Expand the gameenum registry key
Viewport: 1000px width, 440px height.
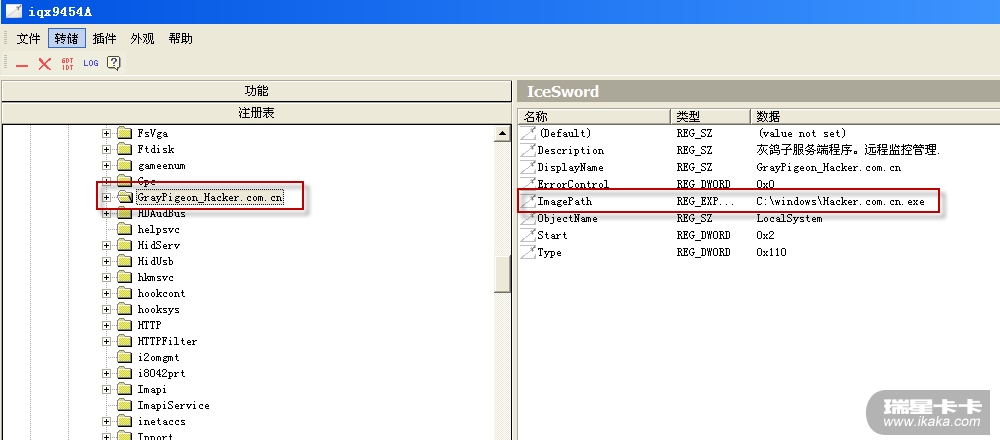[107, 165]
